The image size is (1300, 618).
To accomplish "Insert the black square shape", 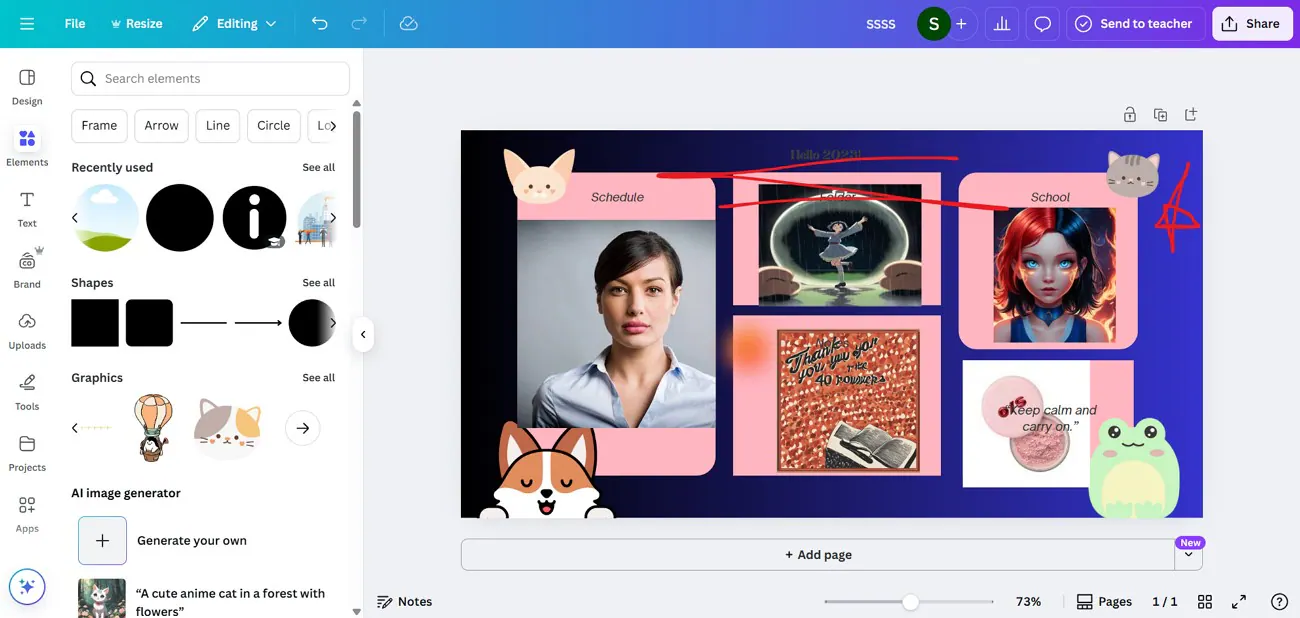I will pos(95,323).
